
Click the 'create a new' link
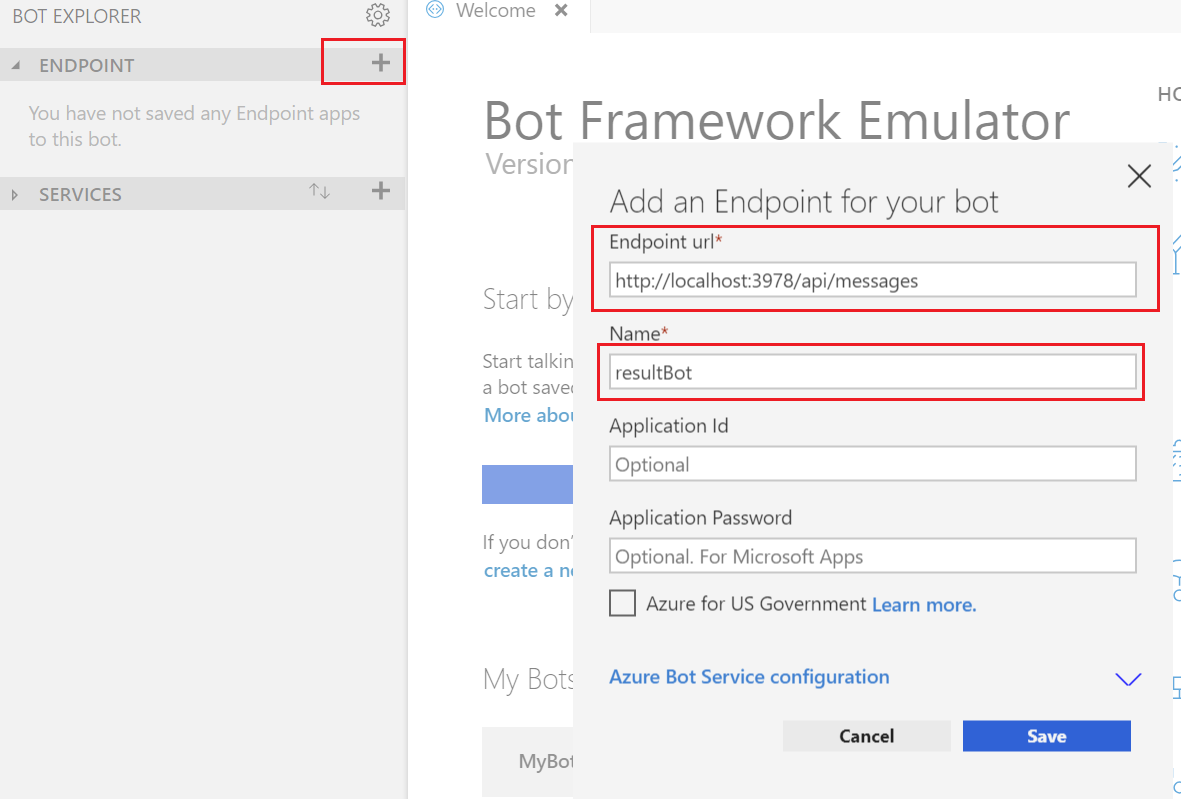[x=528, y=570]
